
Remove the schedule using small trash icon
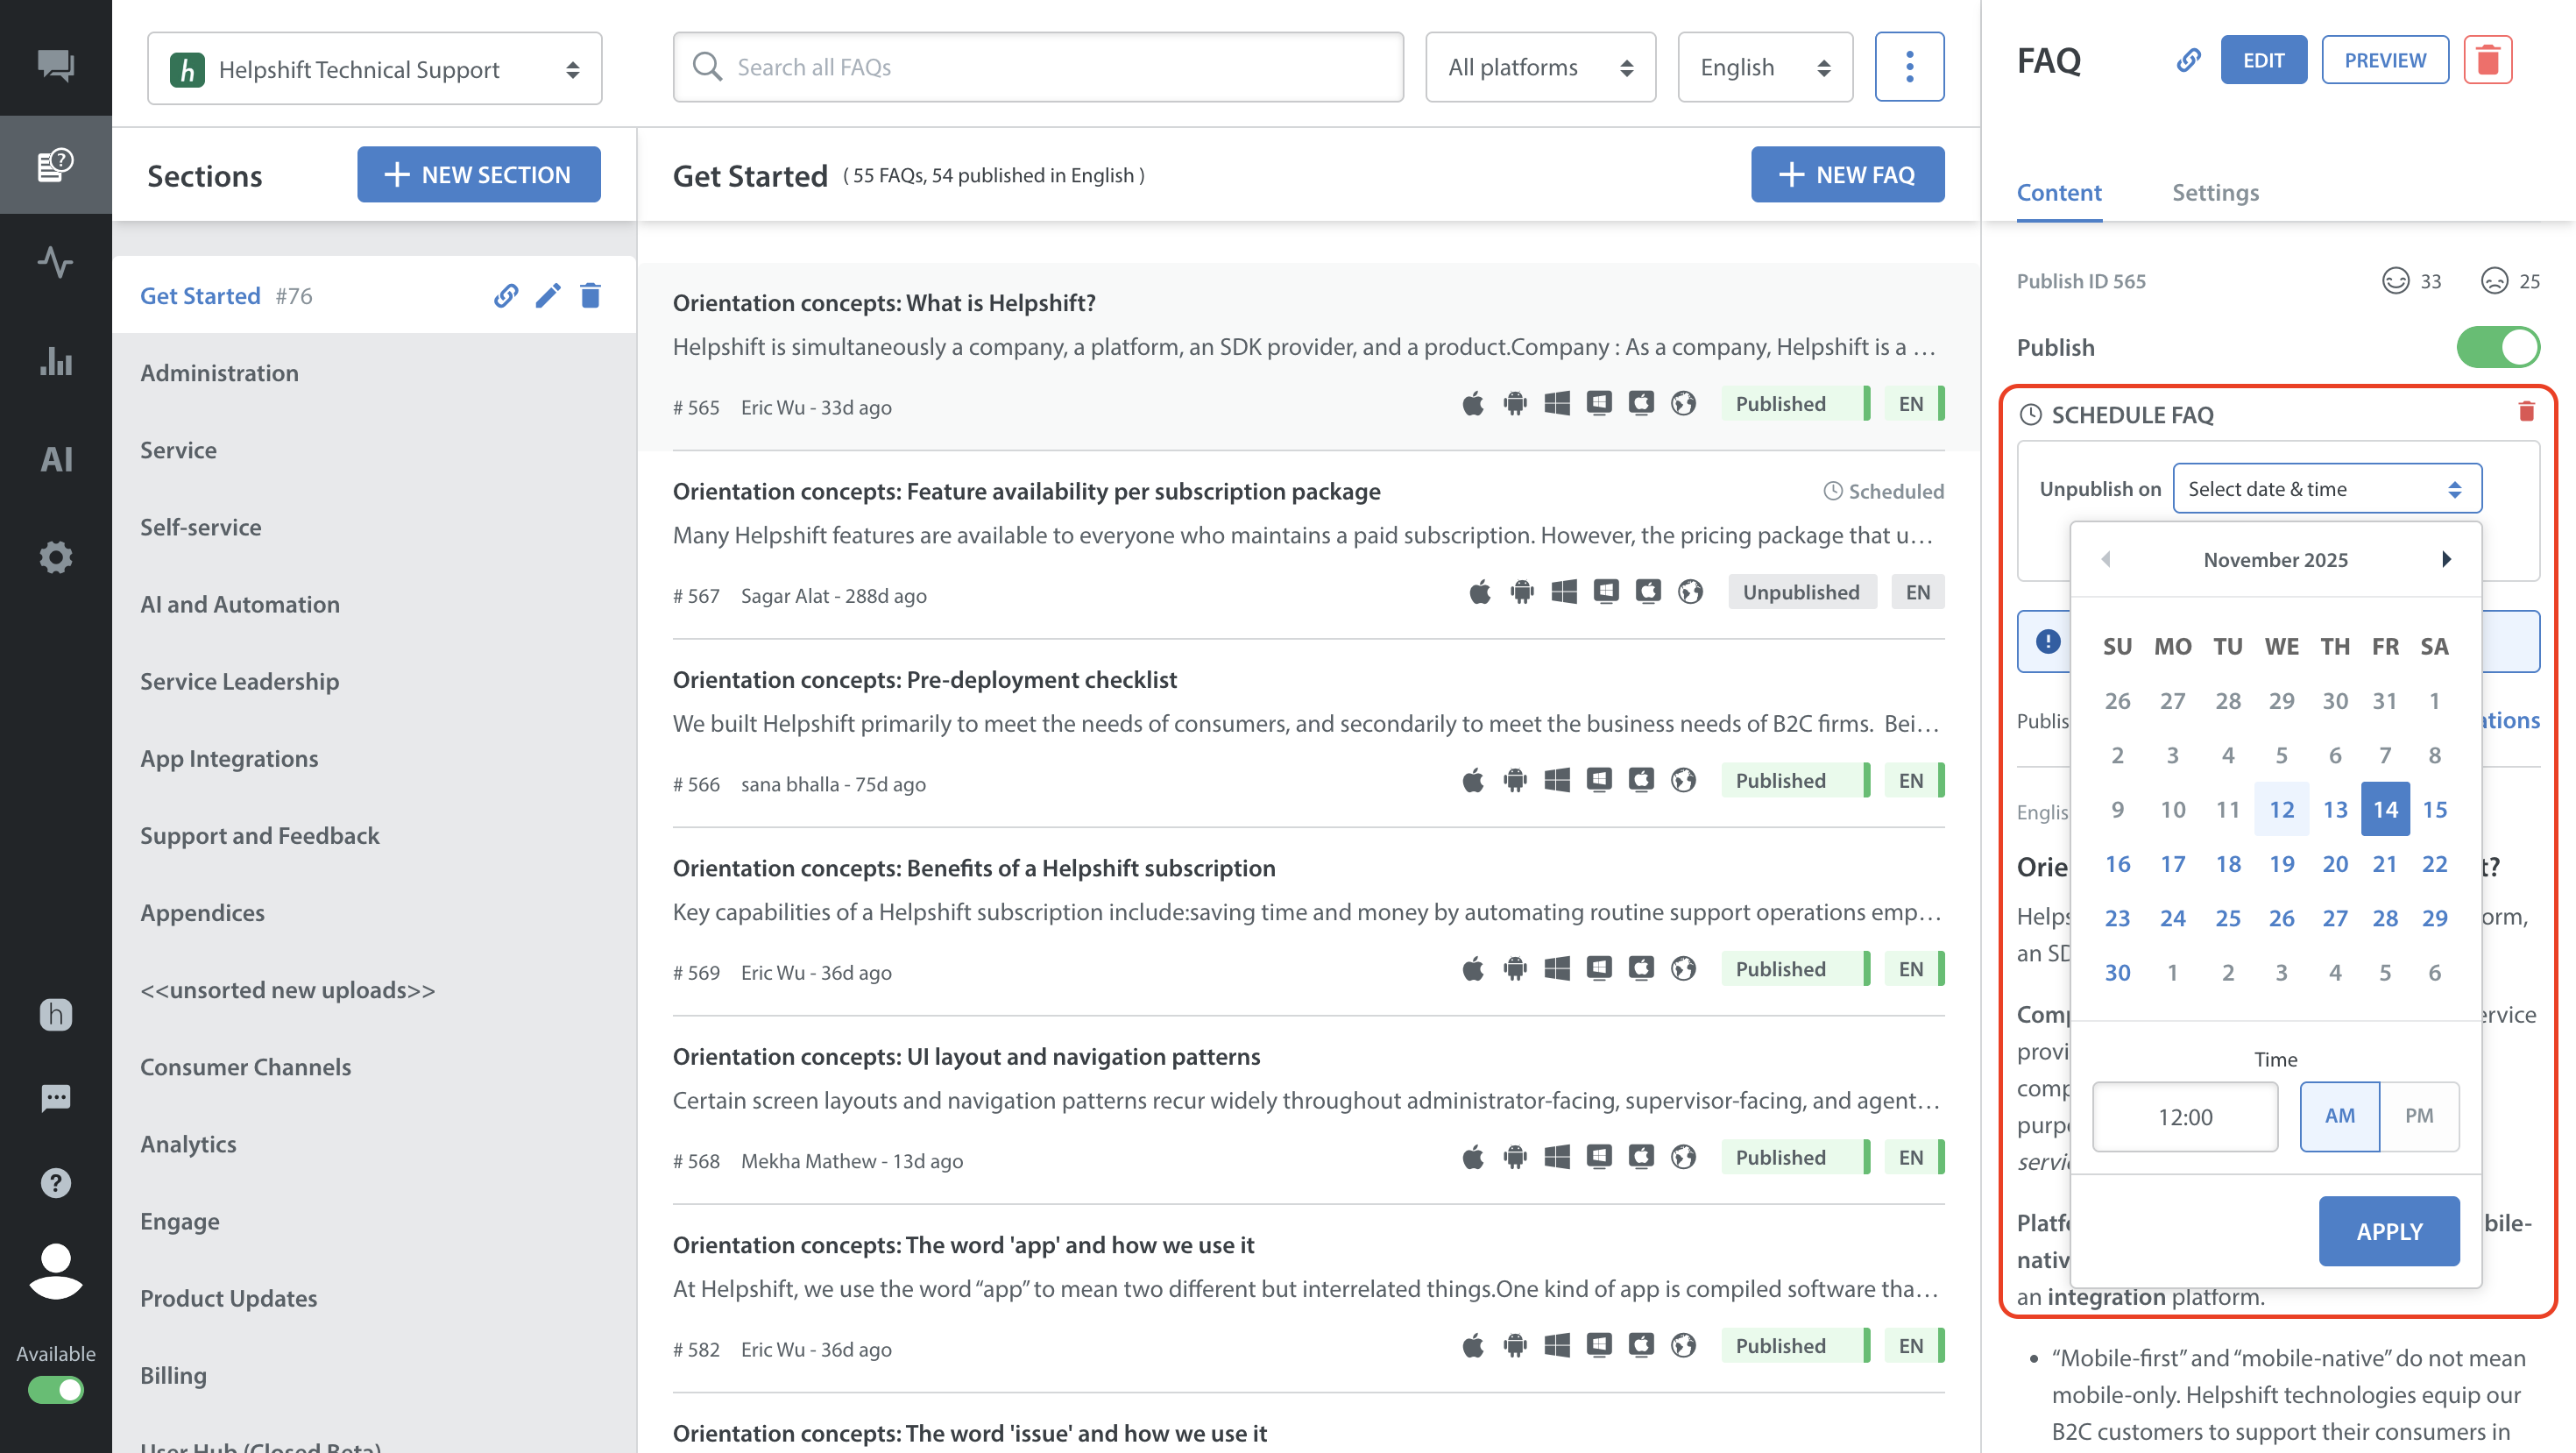2526,412
